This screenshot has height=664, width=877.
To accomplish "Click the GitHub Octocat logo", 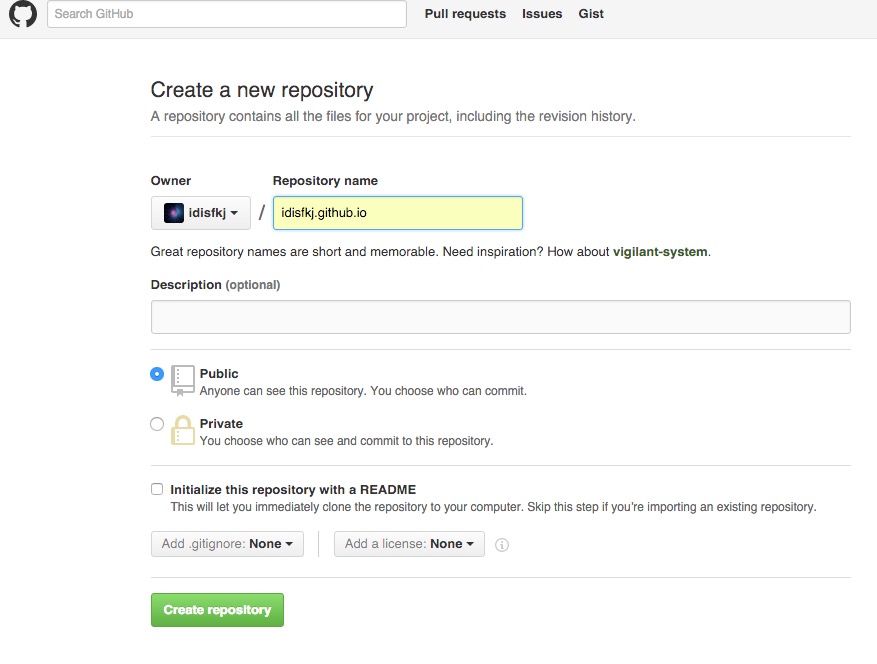I will 22,14.
